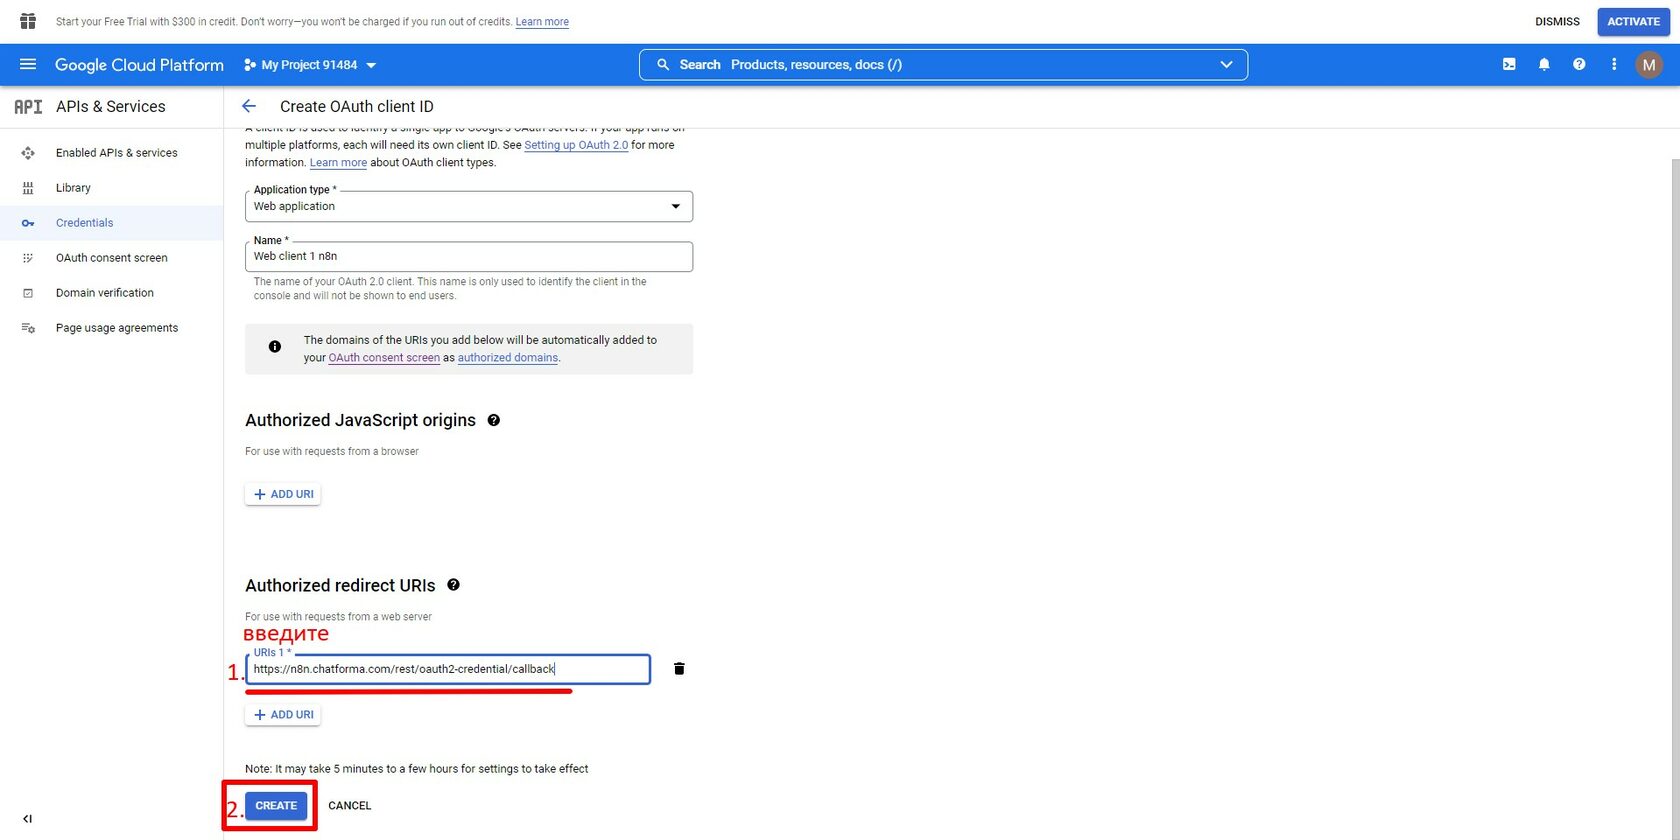Click the API logo beside APIs & Services
1680x840 pixels.
tap(28, 106)
